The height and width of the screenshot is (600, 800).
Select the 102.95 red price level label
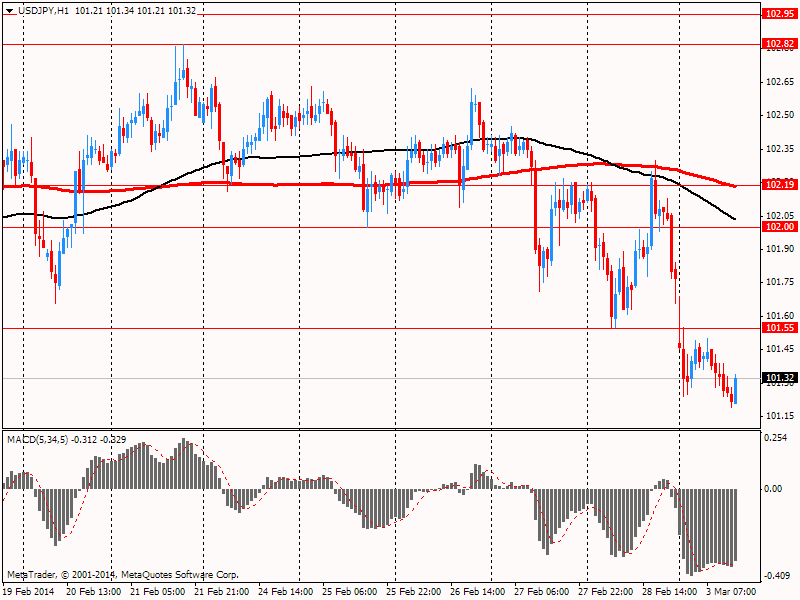[780, 14]
